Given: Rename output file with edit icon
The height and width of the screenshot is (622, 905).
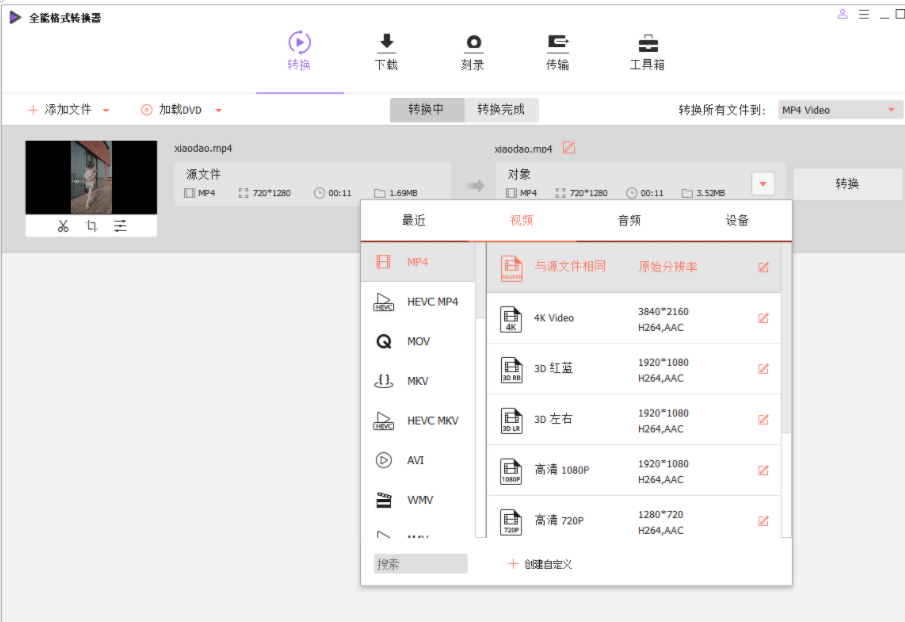Looking at the screenshot, I should [569, 148].
